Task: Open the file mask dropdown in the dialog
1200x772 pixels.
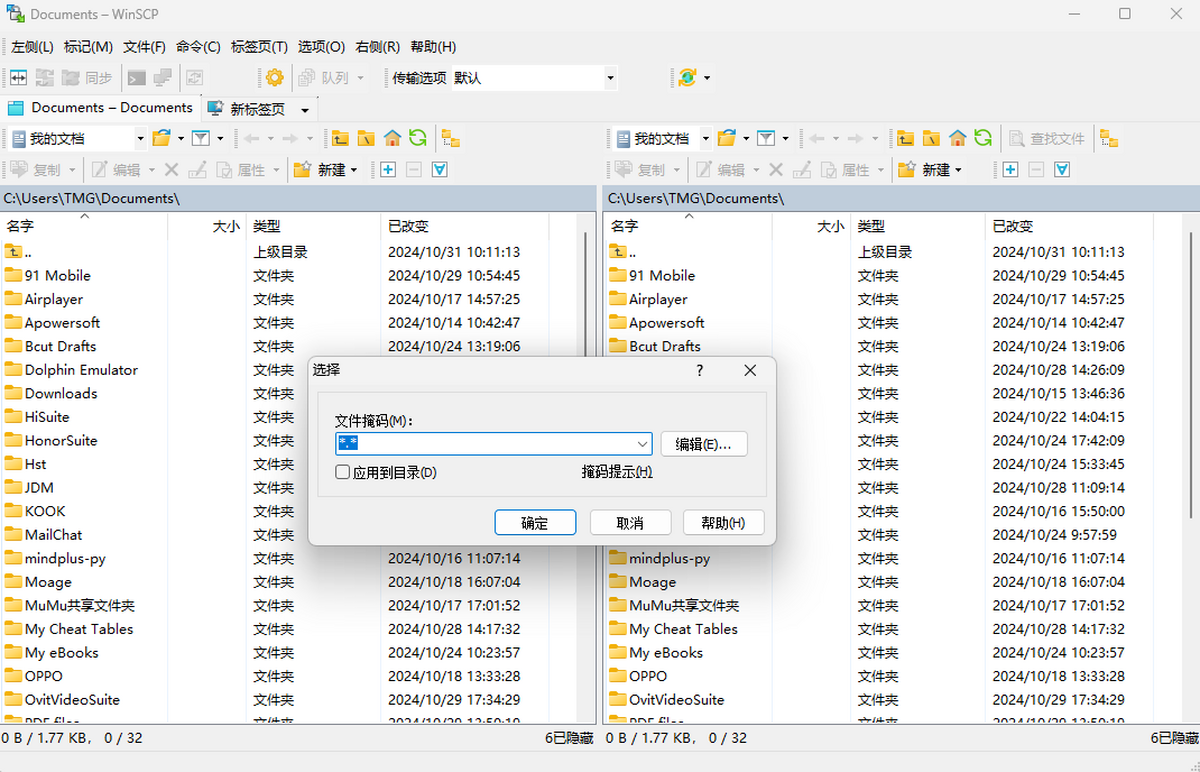Action: click(644, 443)
